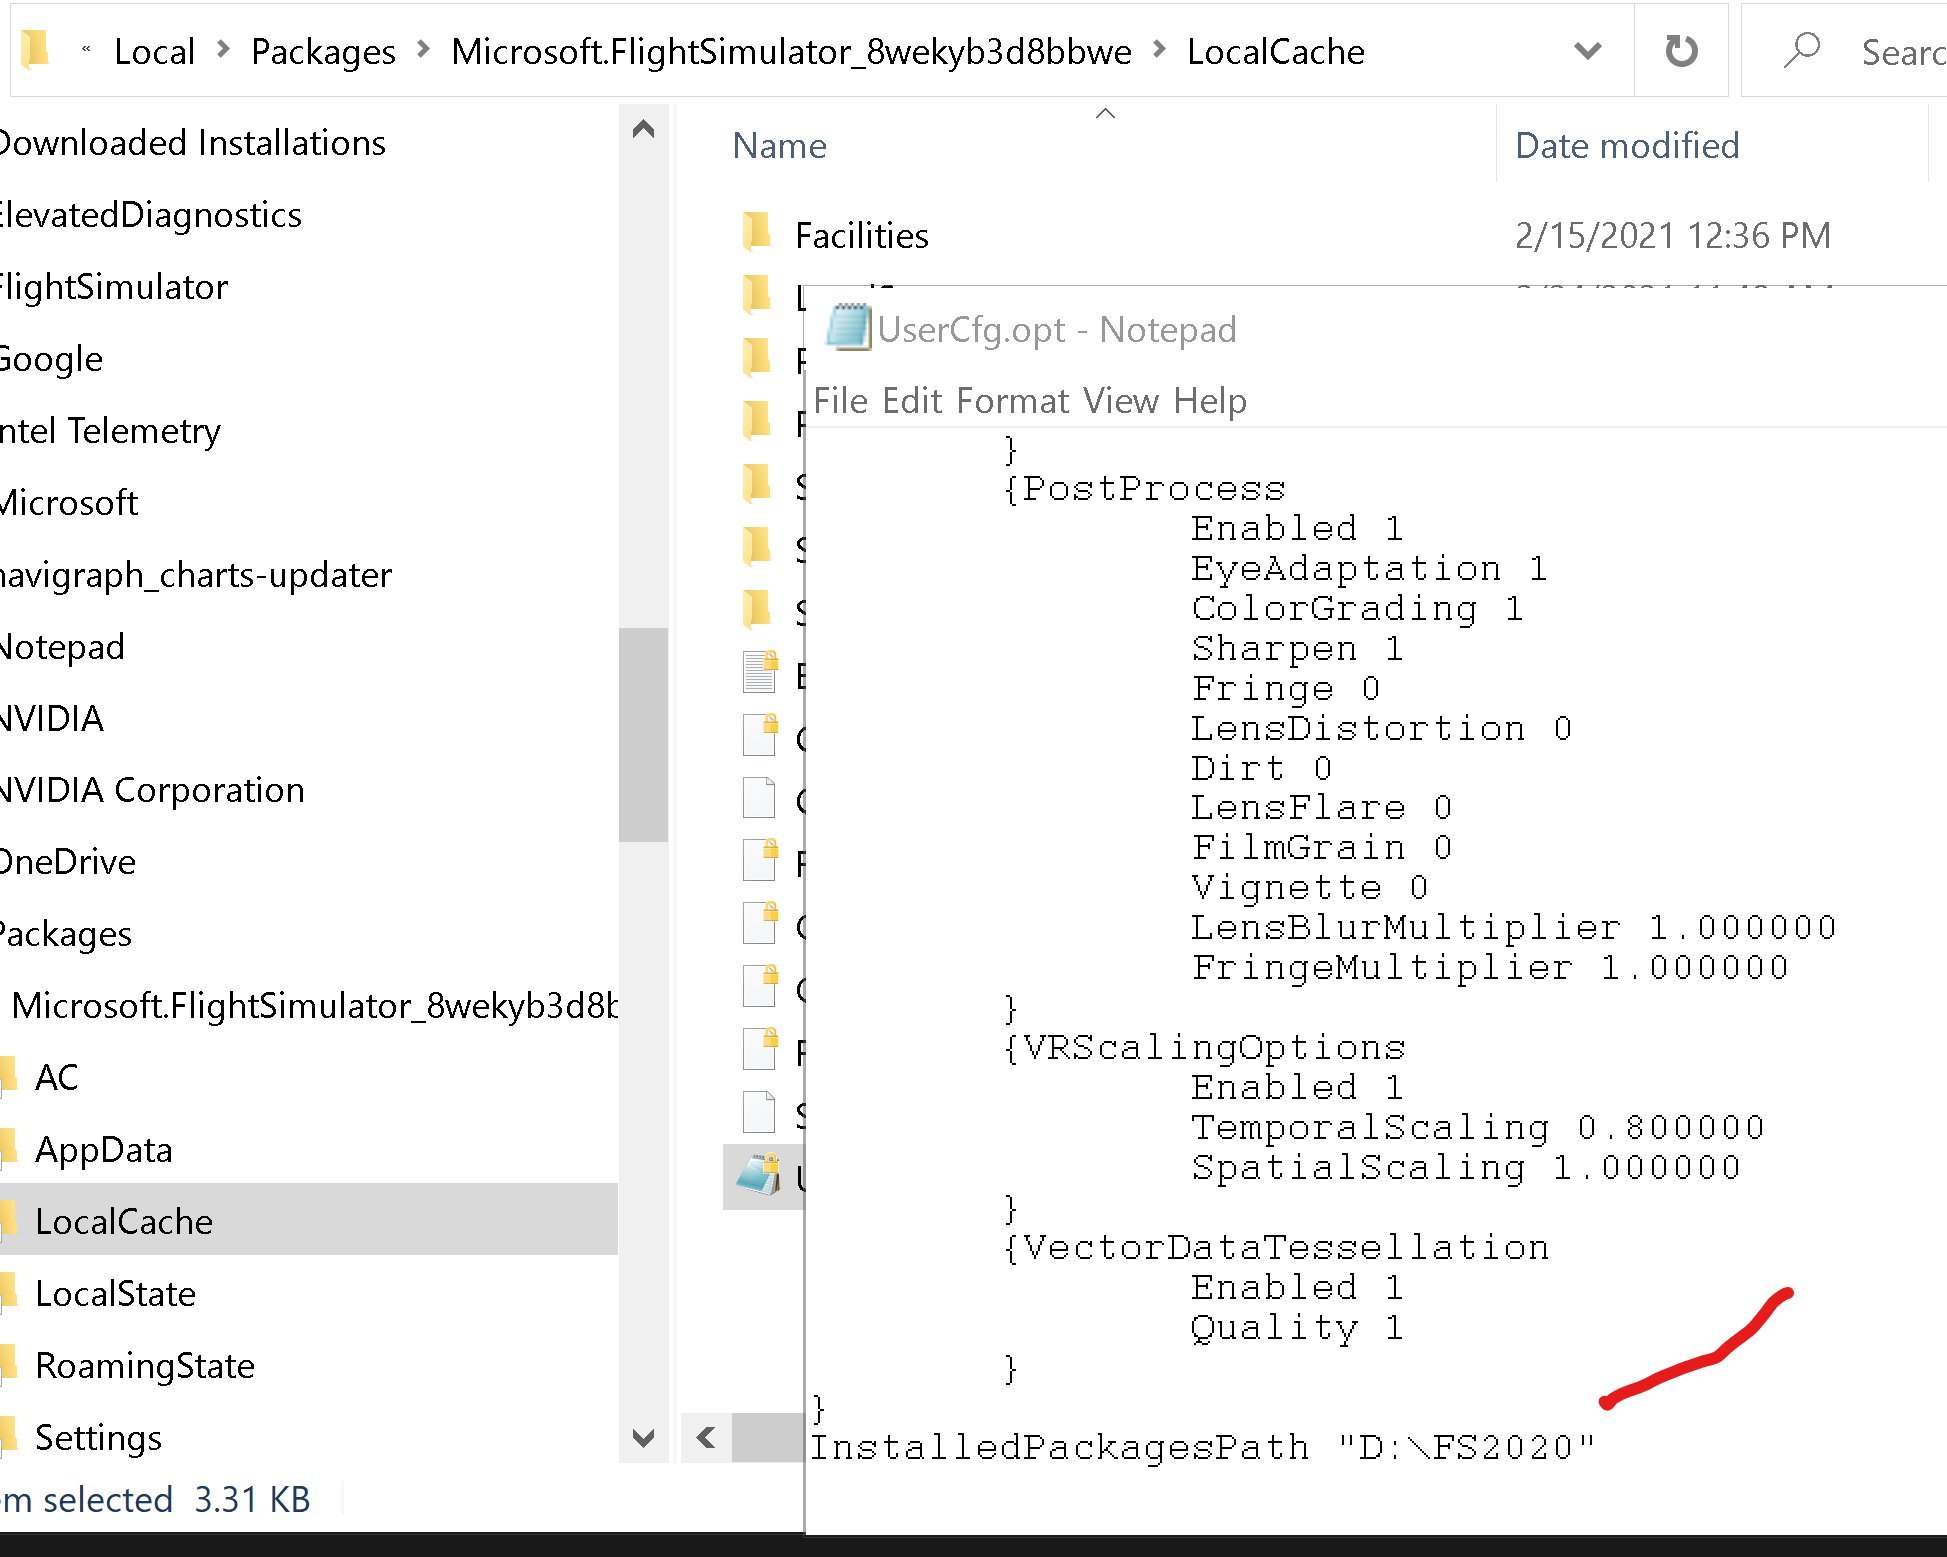
Task: Click Local in the breadcrumb path
Action: 154,51
